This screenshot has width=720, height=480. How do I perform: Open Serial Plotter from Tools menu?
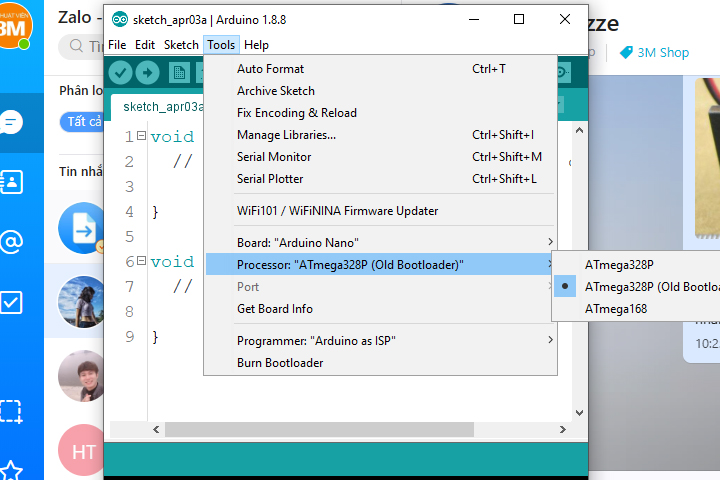[380, 179]
